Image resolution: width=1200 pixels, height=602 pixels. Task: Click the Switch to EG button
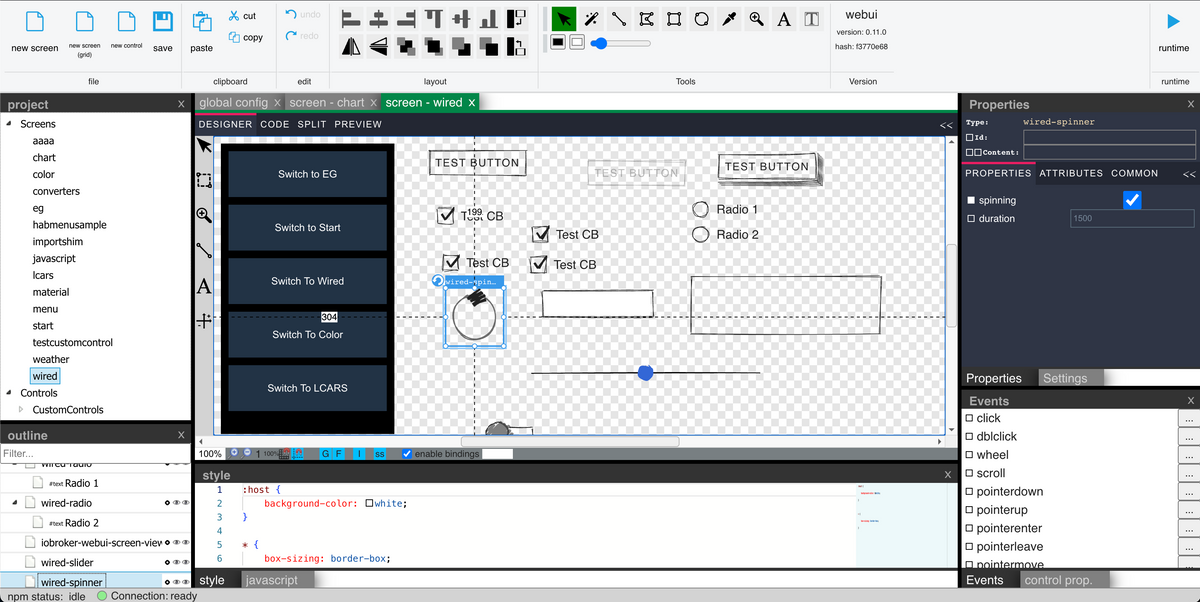pos(308,174)
